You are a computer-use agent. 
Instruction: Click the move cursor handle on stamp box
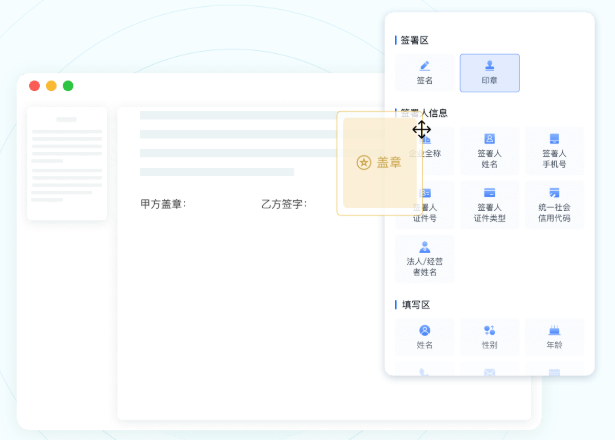(x=422, y=129)
